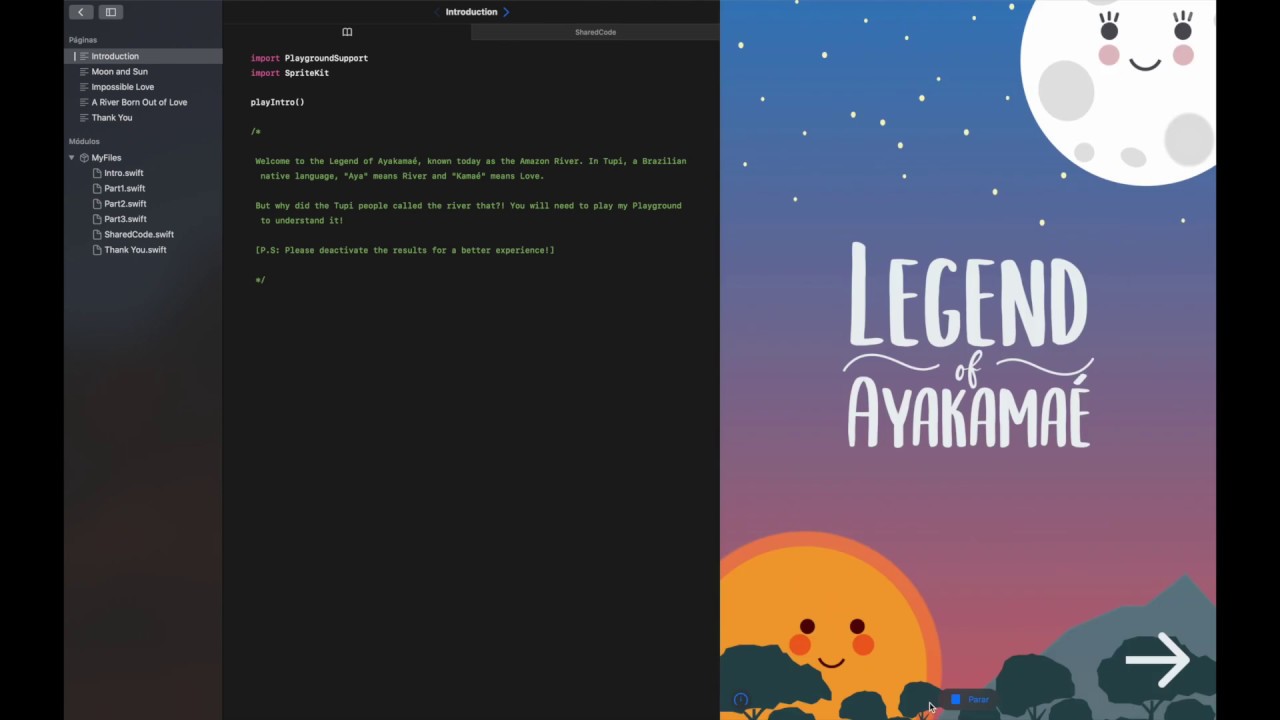The image size is (1280, 720).
Task: Open Thank You.swift file
Action: tap(144, 250)
